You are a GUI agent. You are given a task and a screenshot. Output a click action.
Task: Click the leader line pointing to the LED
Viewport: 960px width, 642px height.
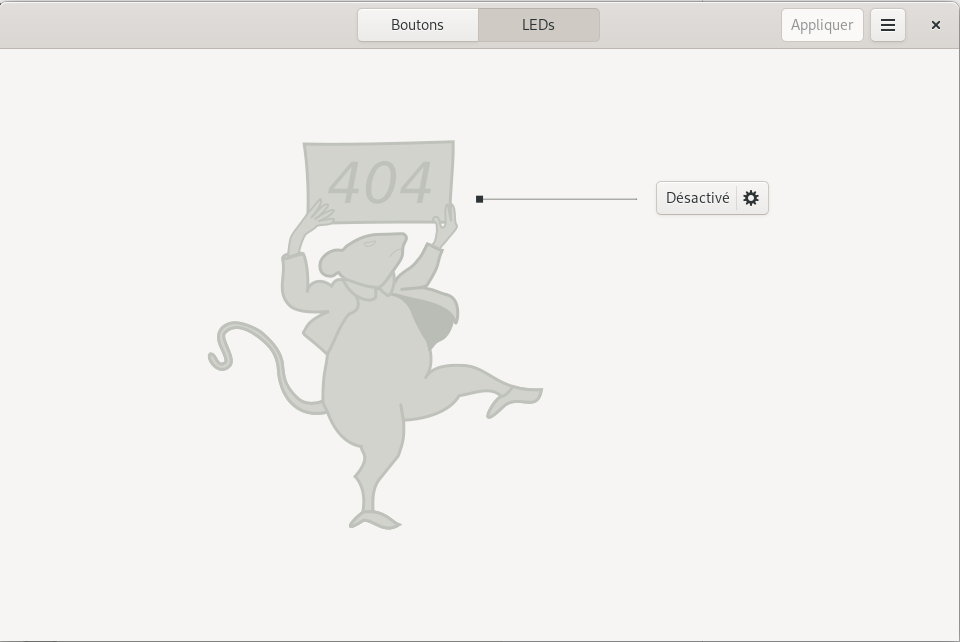560,198
